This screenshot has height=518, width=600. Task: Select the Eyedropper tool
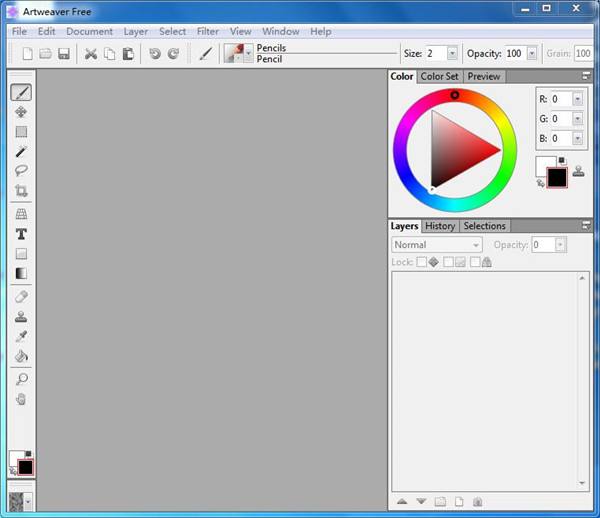click(21, 337)
